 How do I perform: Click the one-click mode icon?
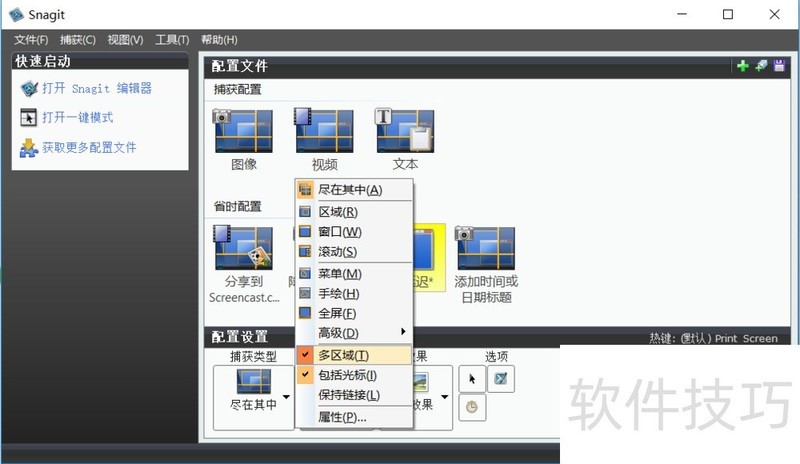tap(29, 117)
